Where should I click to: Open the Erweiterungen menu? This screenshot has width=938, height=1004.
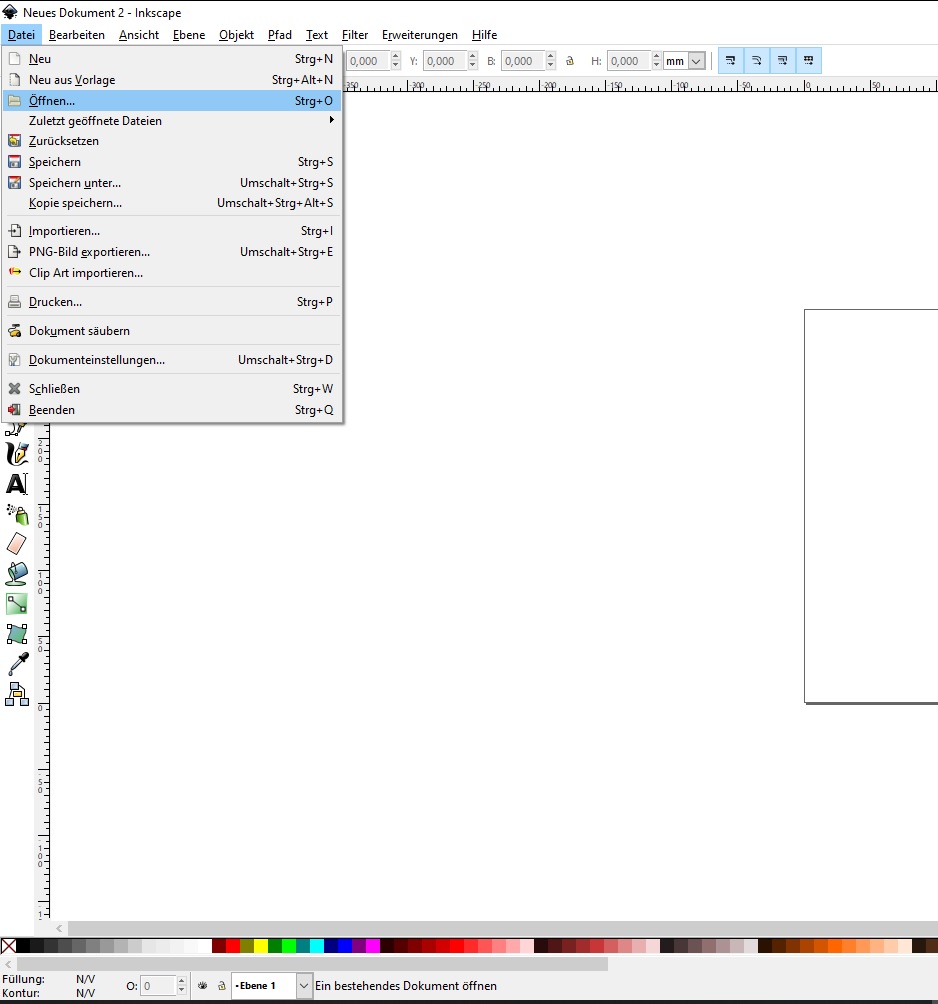click(x=420, y=35)
